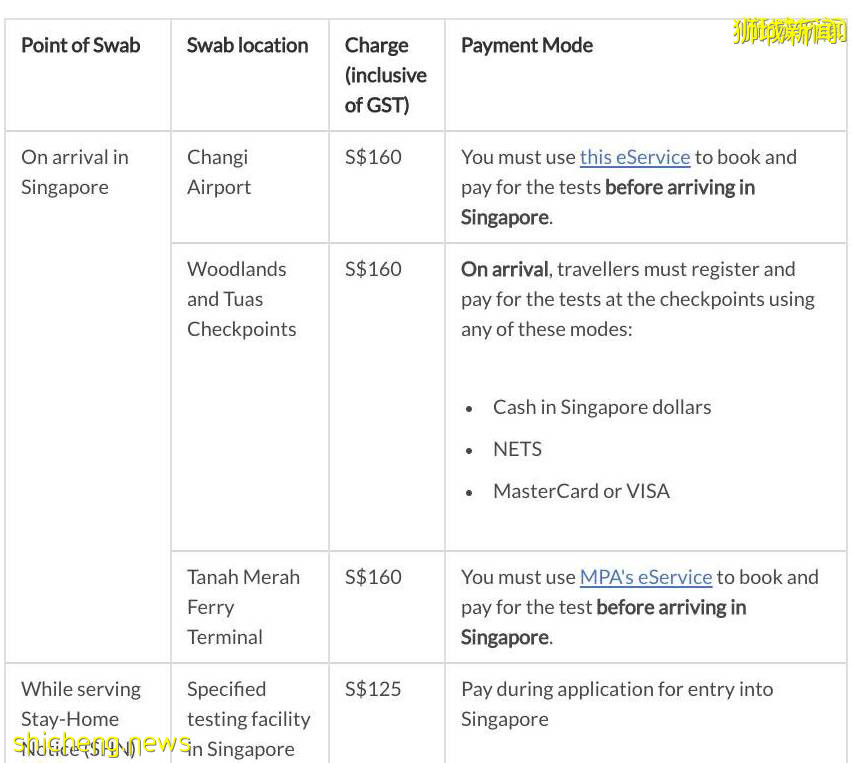Viewport: 852px width, 763px height.
Task: Click the S$160 charge for Changi Airport
Action: [373, 157]
